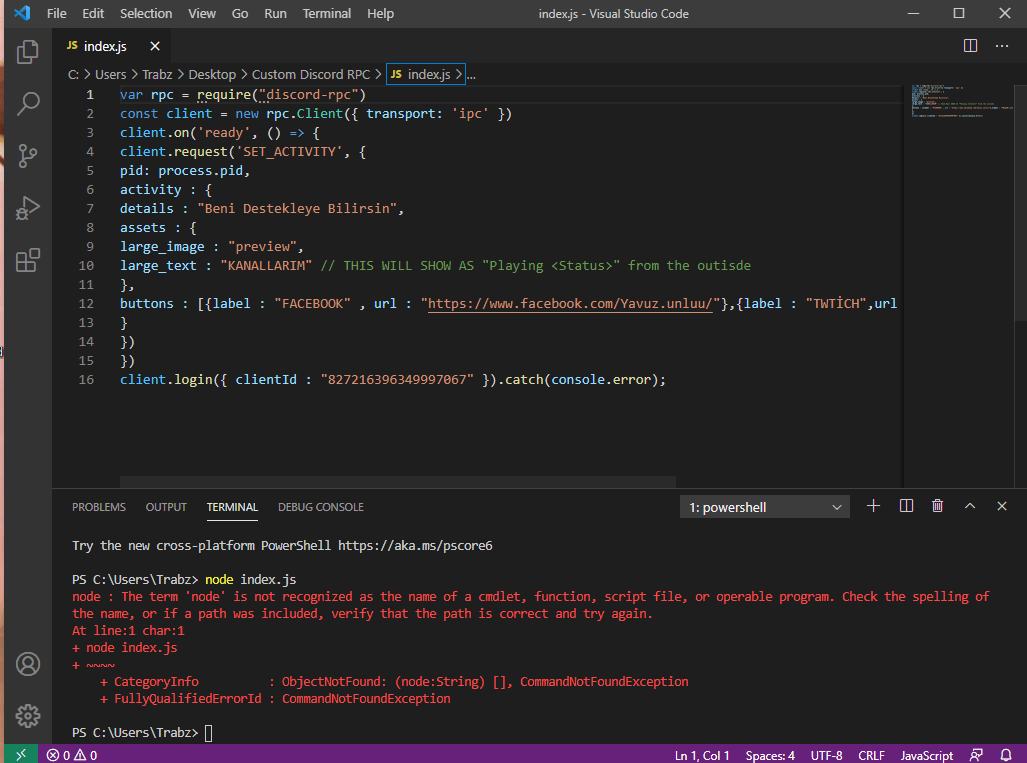Click the clientId string "827216396349997067"

click(x=397, y=379)
